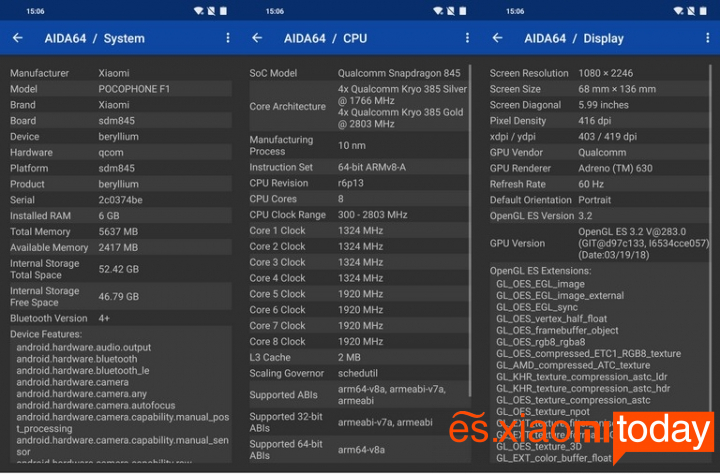Go back from the Display screen
This screenshot has width=720, height=474.
(x=497, y=38)
